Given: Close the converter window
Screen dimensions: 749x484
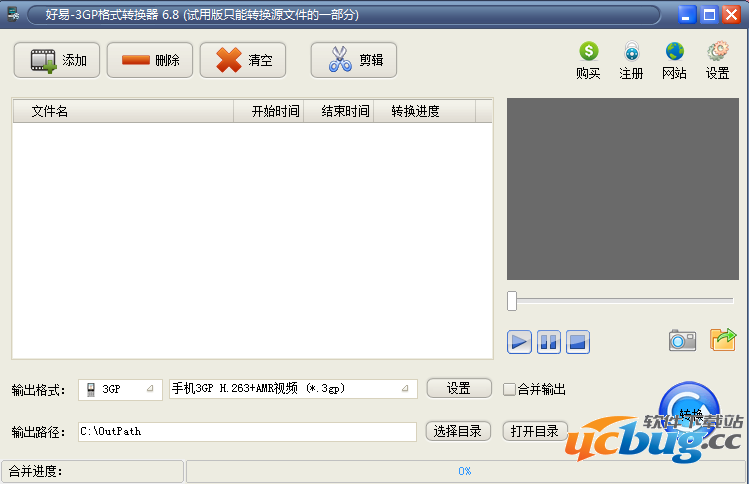Looking at the screenshot, I should point(731,15).
